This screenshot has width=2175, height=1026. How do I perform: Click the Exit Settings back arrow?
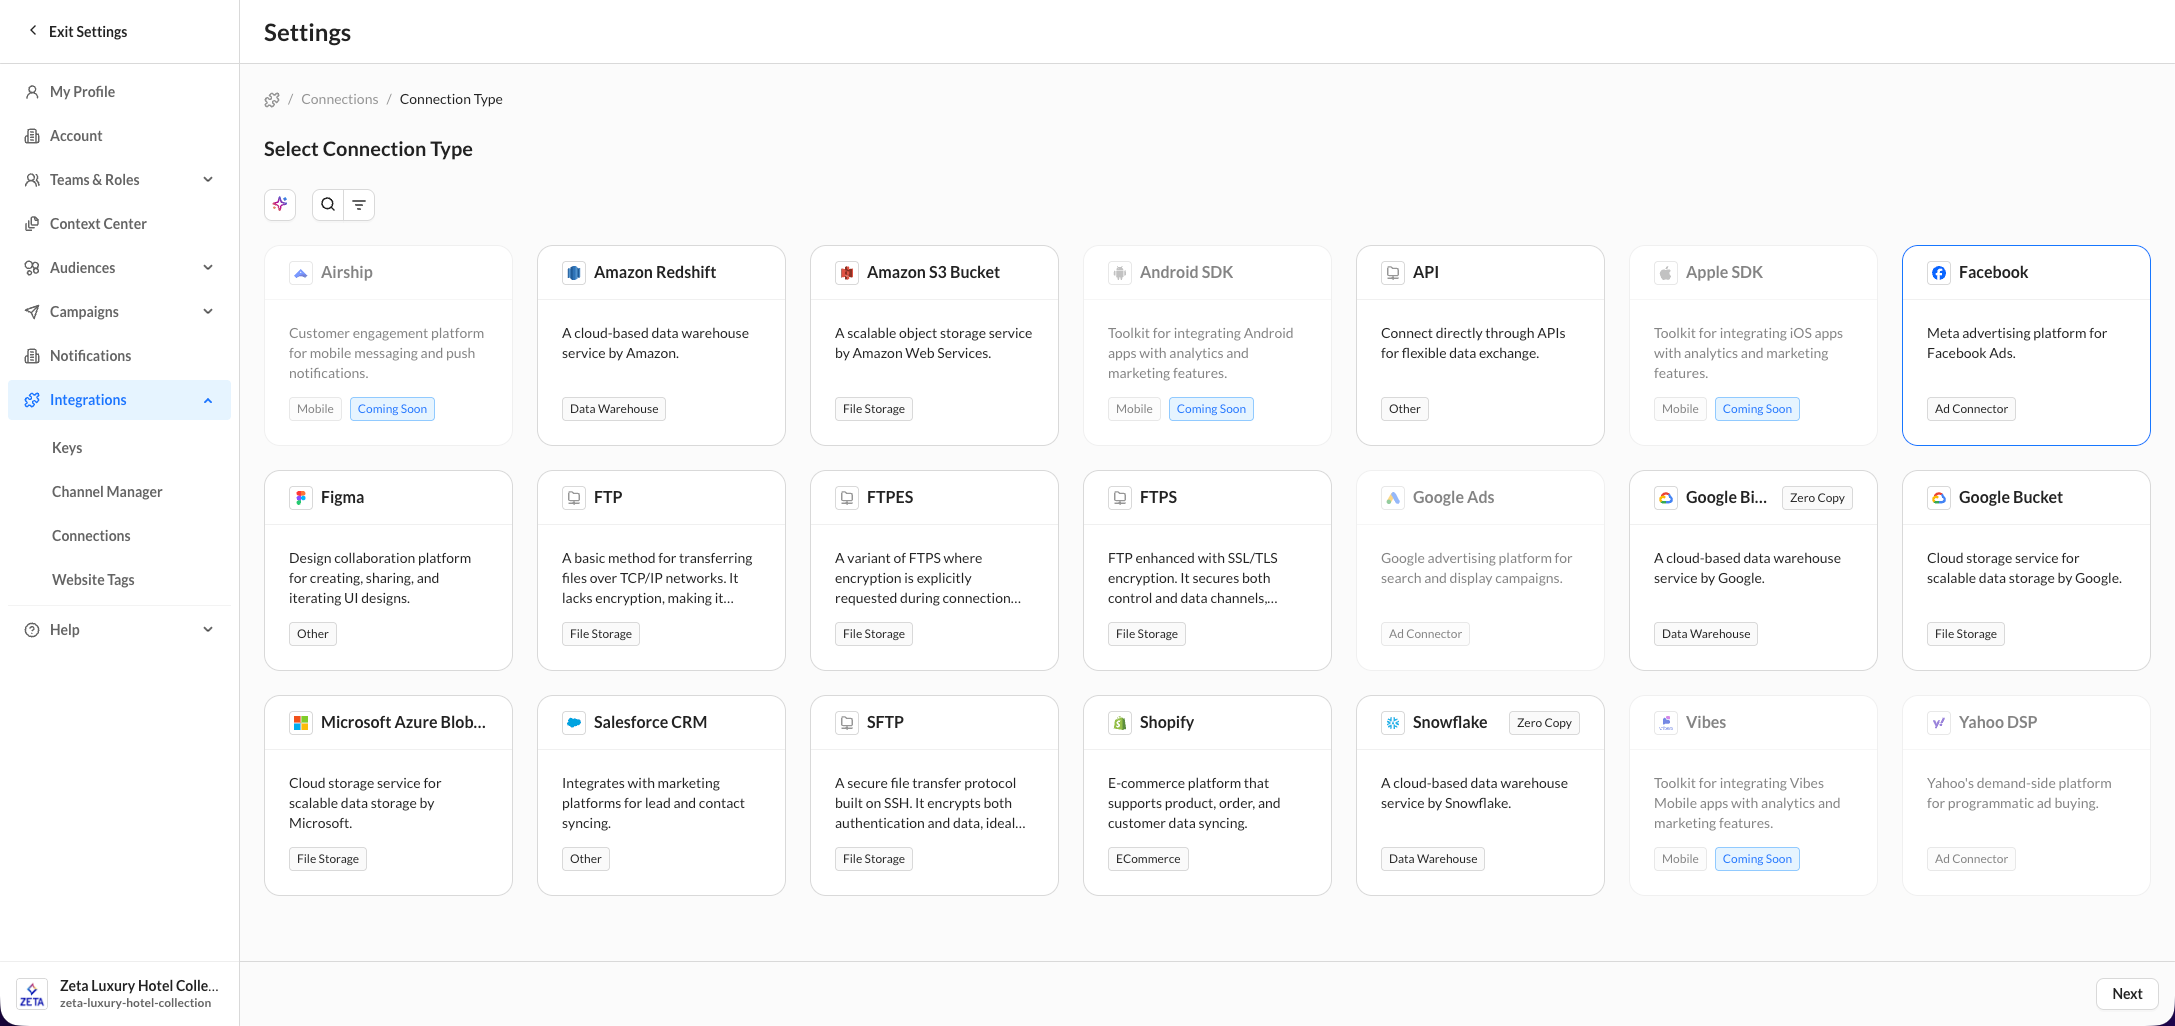click(33, 31)
